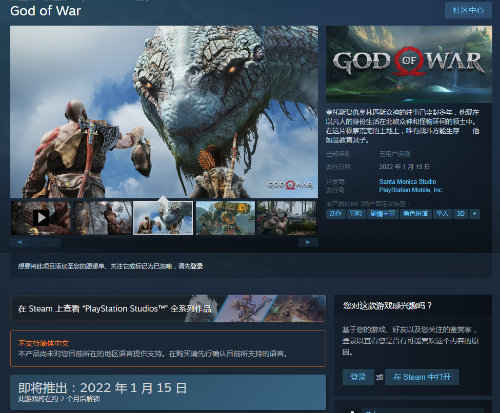The image size is (500, 413).
Task: Select the 动作 tag
Action: coord(335,214)
